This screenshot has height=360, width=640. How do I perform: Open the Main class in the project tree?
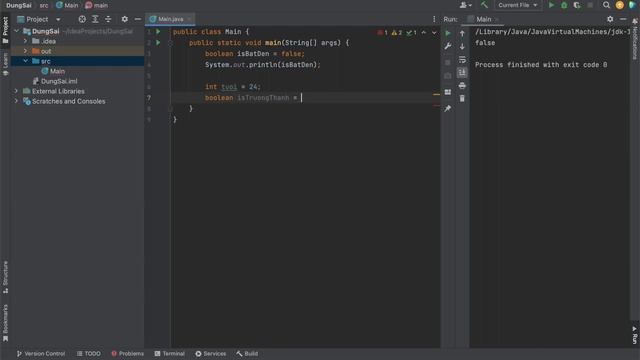pyautogui.click(x=57, y=71)
